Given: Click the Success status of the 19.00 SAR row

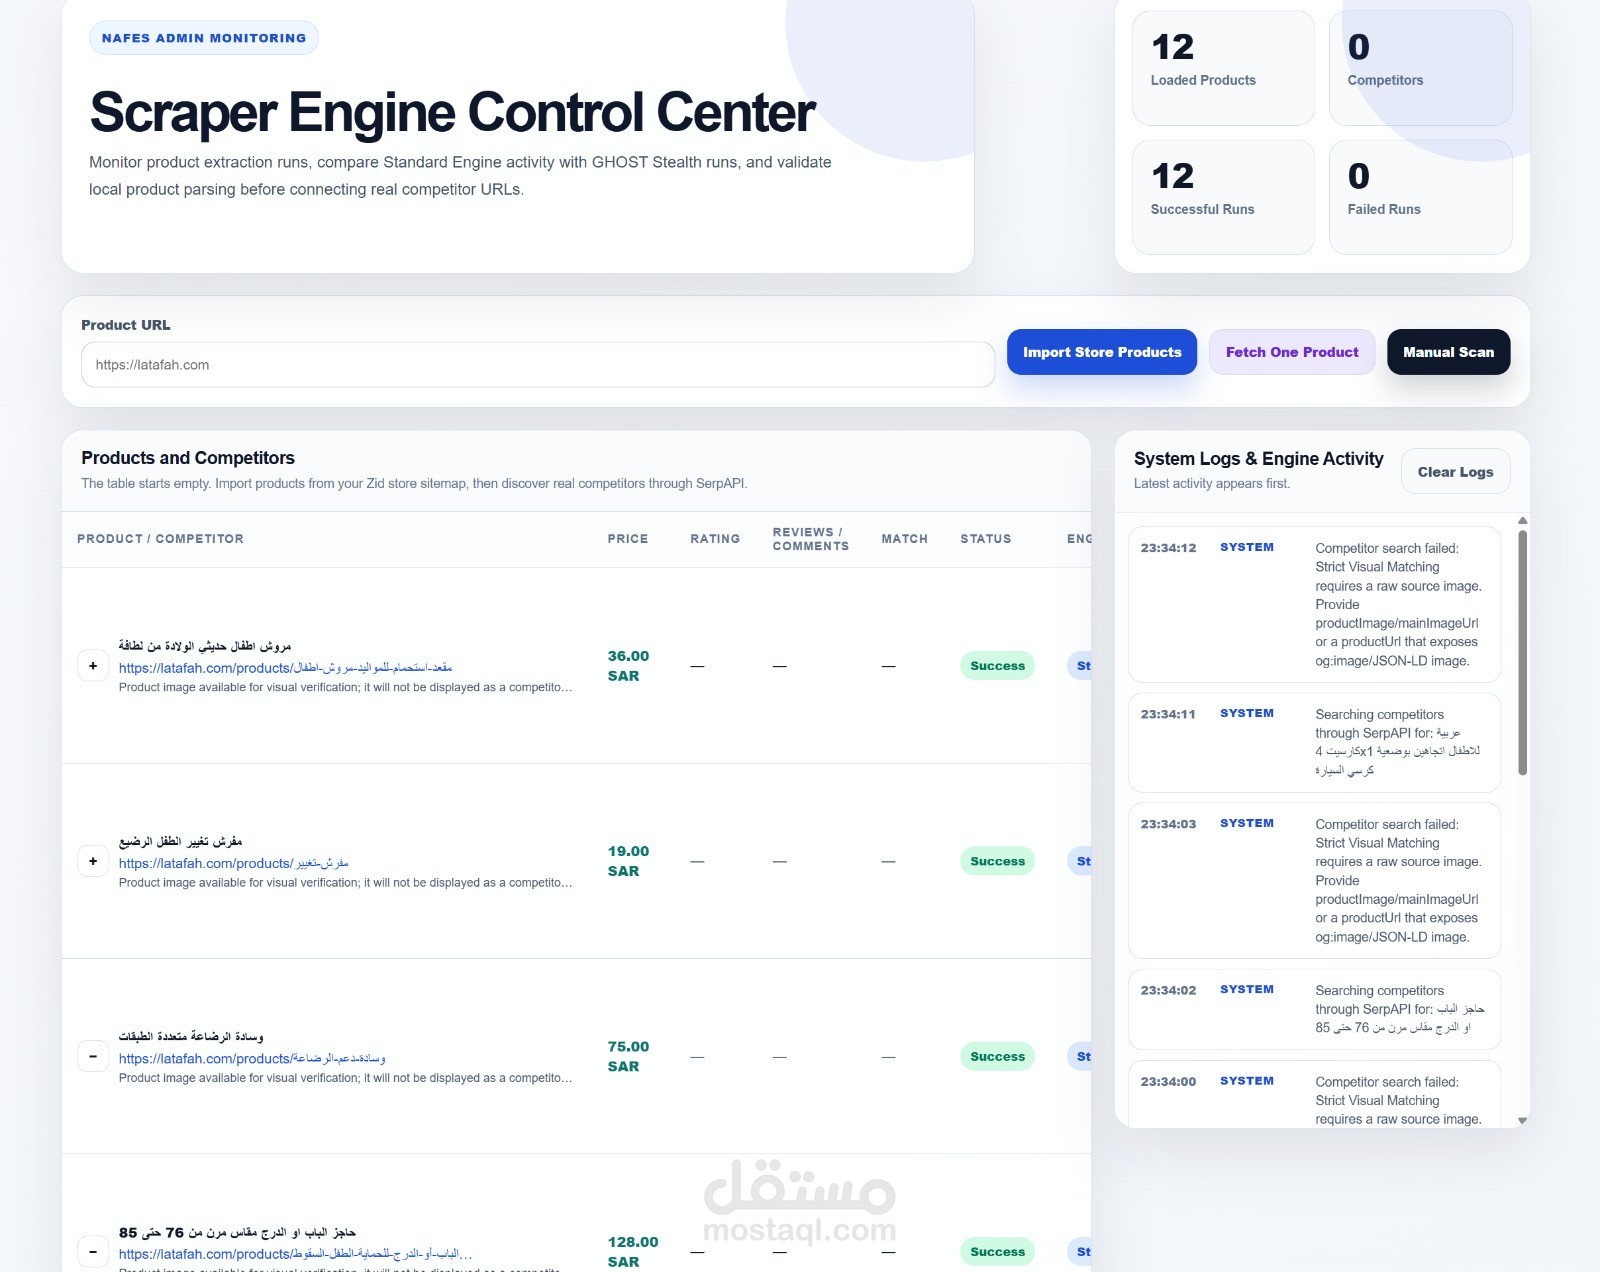Looking at the screenshot, I should click(x=997, y=861).
